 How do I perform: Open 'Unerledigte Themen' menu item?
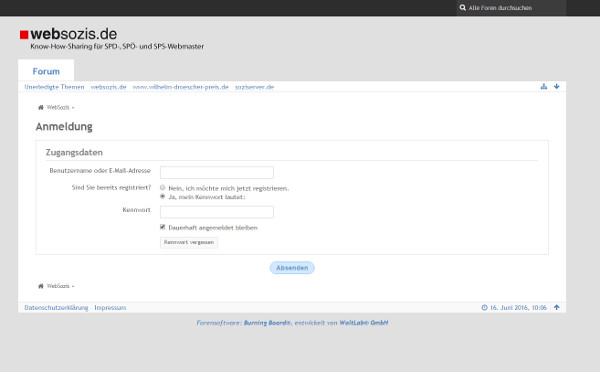point(54,87)
